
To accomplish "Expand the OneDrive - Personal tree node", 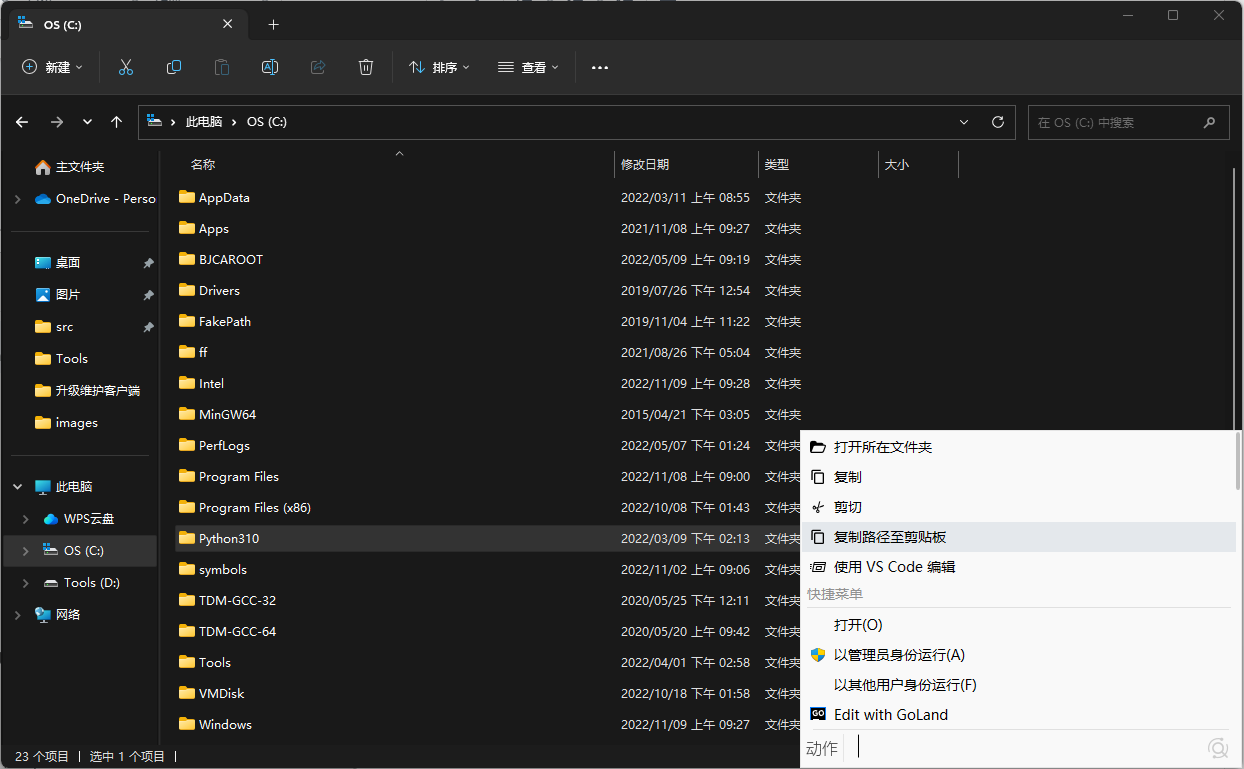I will click(x=17, y=199).
